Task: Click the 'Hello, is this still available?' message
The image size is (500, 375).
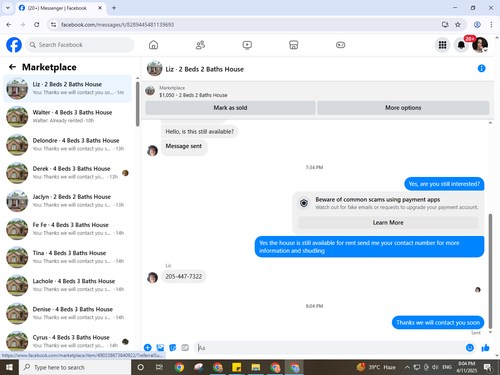Action: point(200,131)
